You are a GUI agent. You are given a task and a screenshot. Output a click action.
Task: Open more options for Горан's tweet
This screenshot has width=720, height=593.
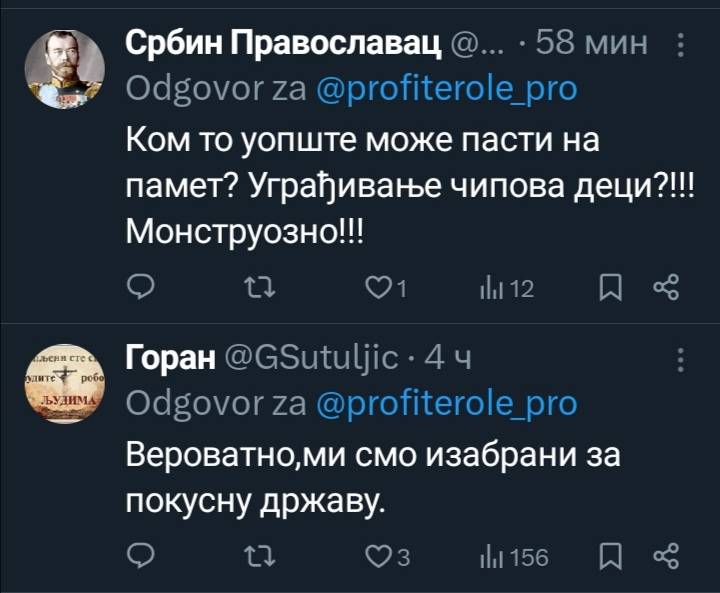(x=681, y=359)
